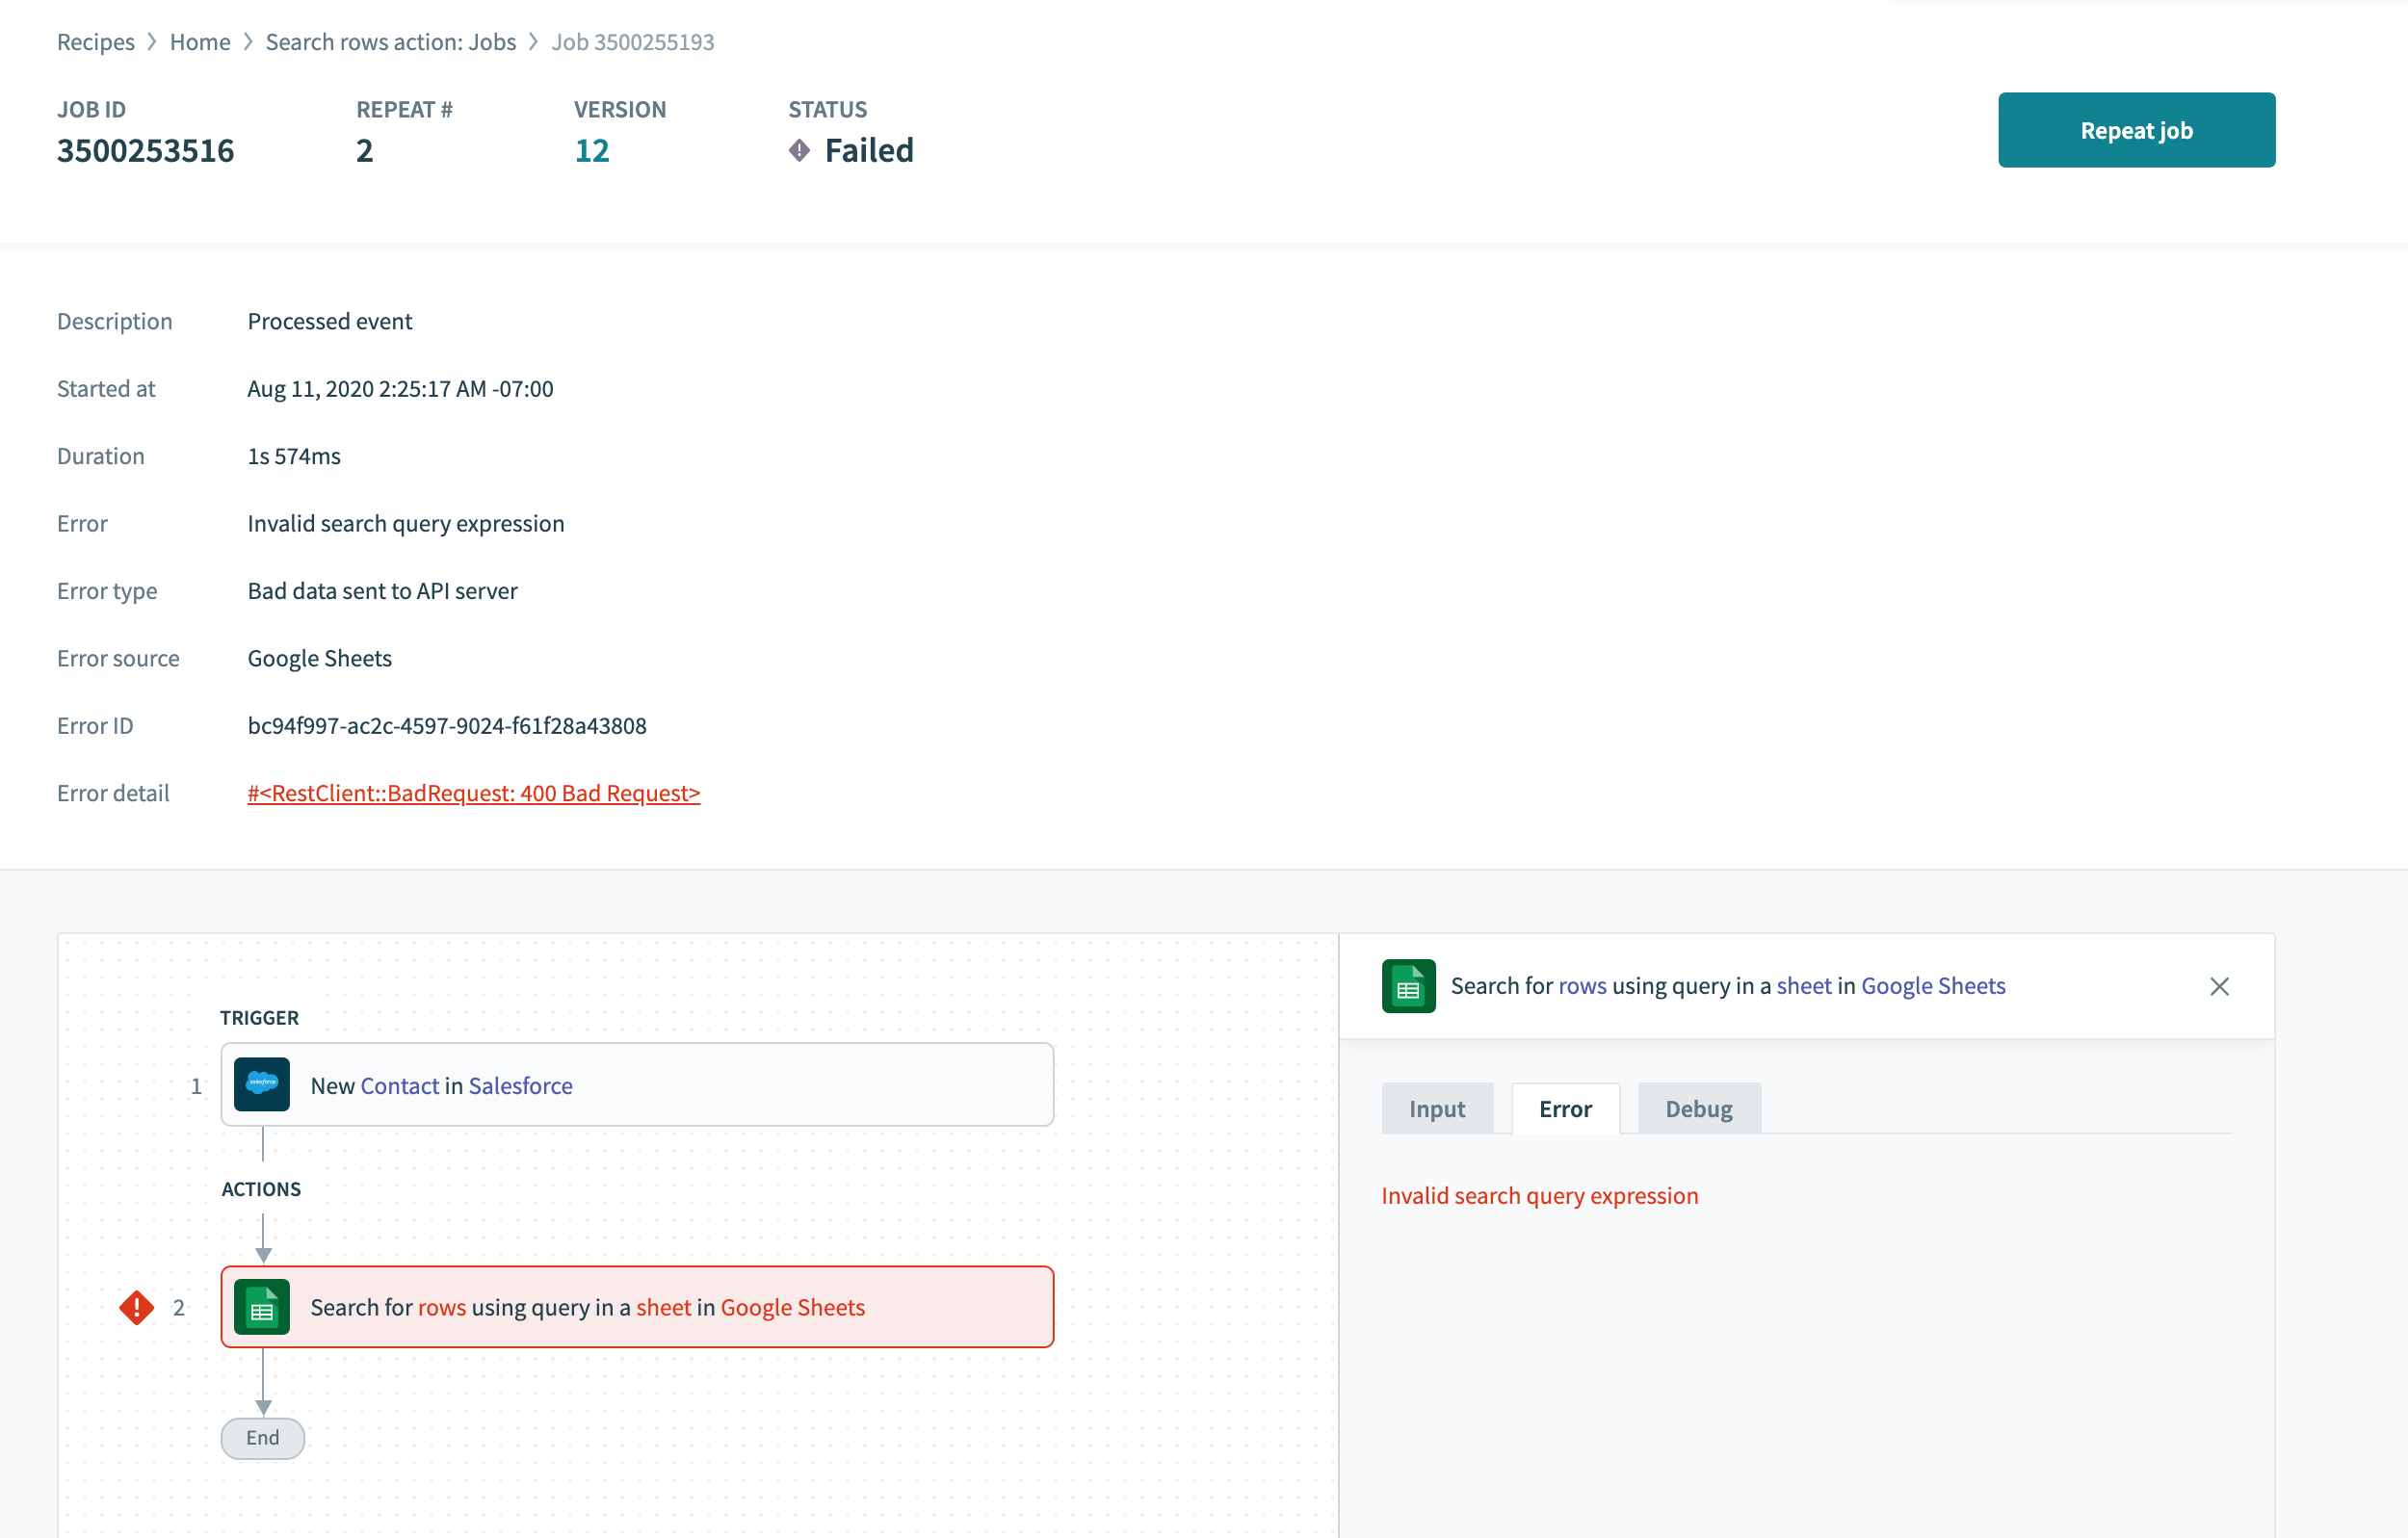The width and height of the screenshot is (2408, 1538).
Task: Go to the Recipes breadcrumb
Action: point(95,42)
